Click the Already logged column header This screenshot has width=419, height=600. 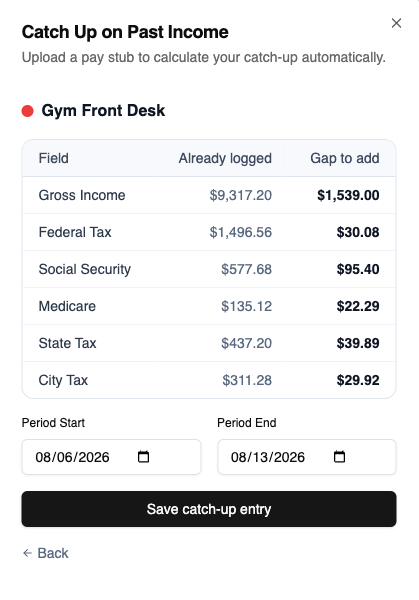(225, 158)
